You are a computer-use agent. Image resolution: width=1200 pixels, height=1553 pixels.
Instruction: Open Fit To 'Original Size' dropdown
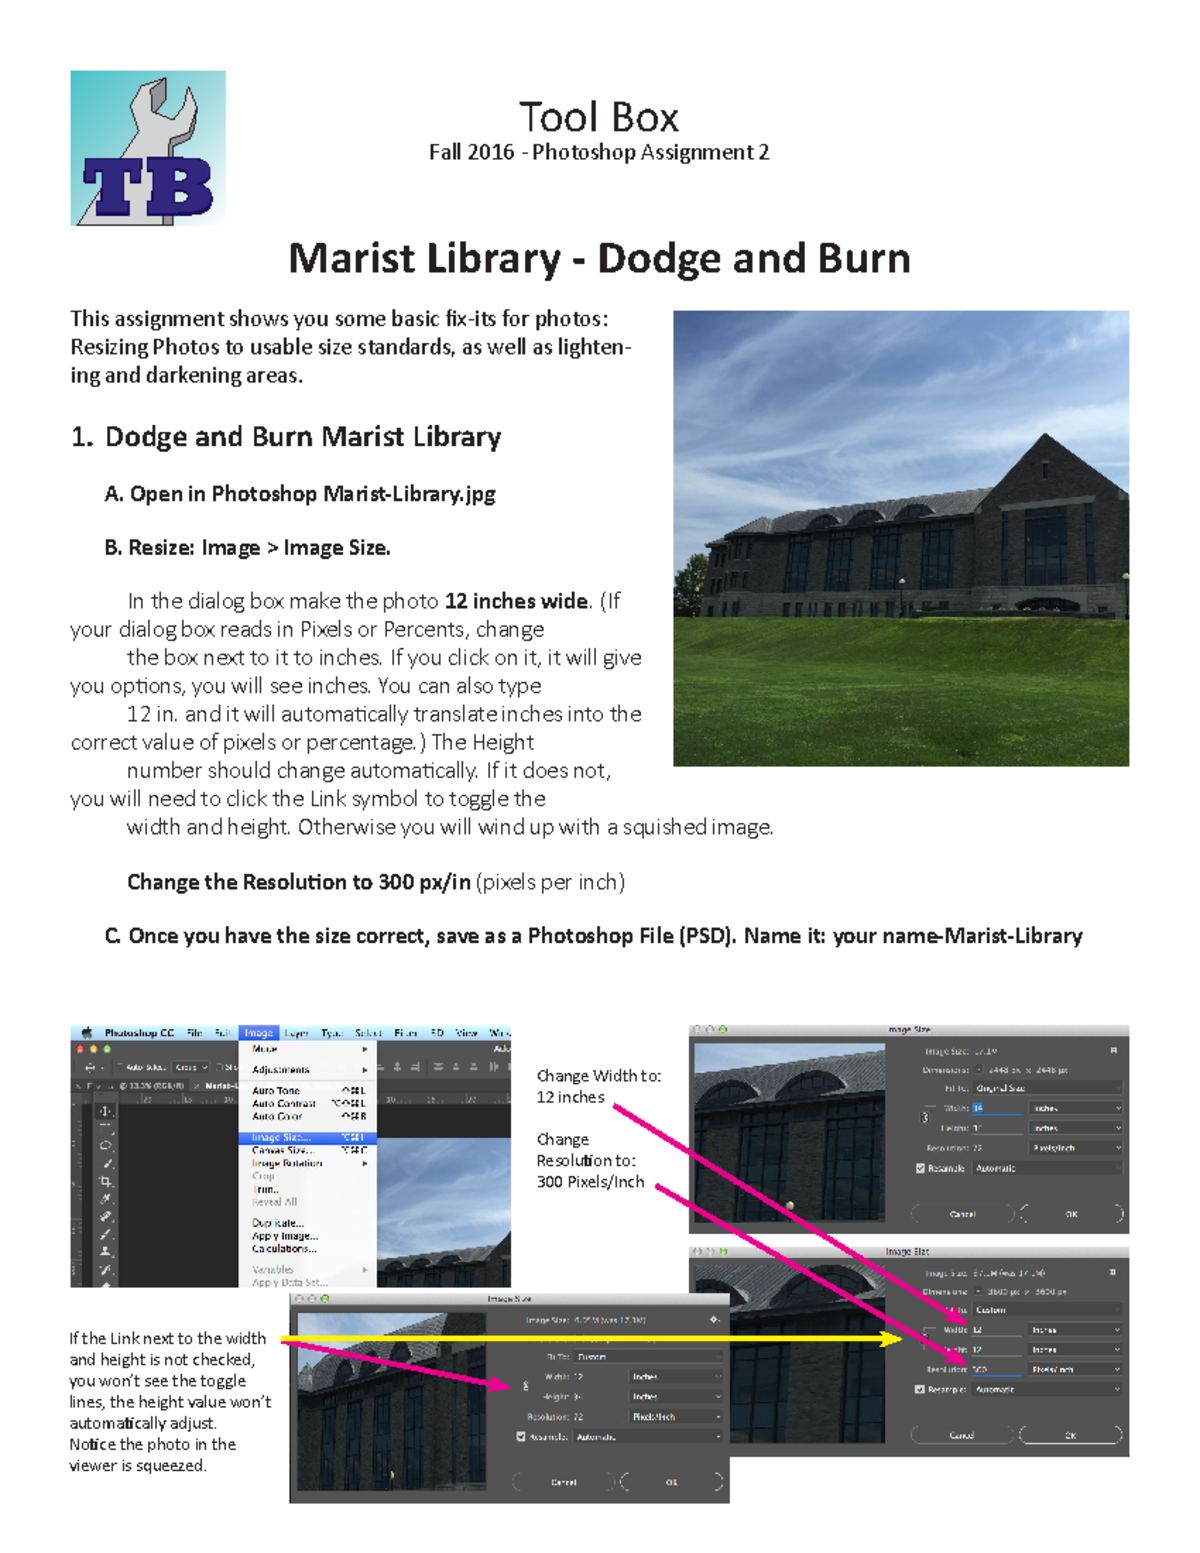(1048, 1088)
